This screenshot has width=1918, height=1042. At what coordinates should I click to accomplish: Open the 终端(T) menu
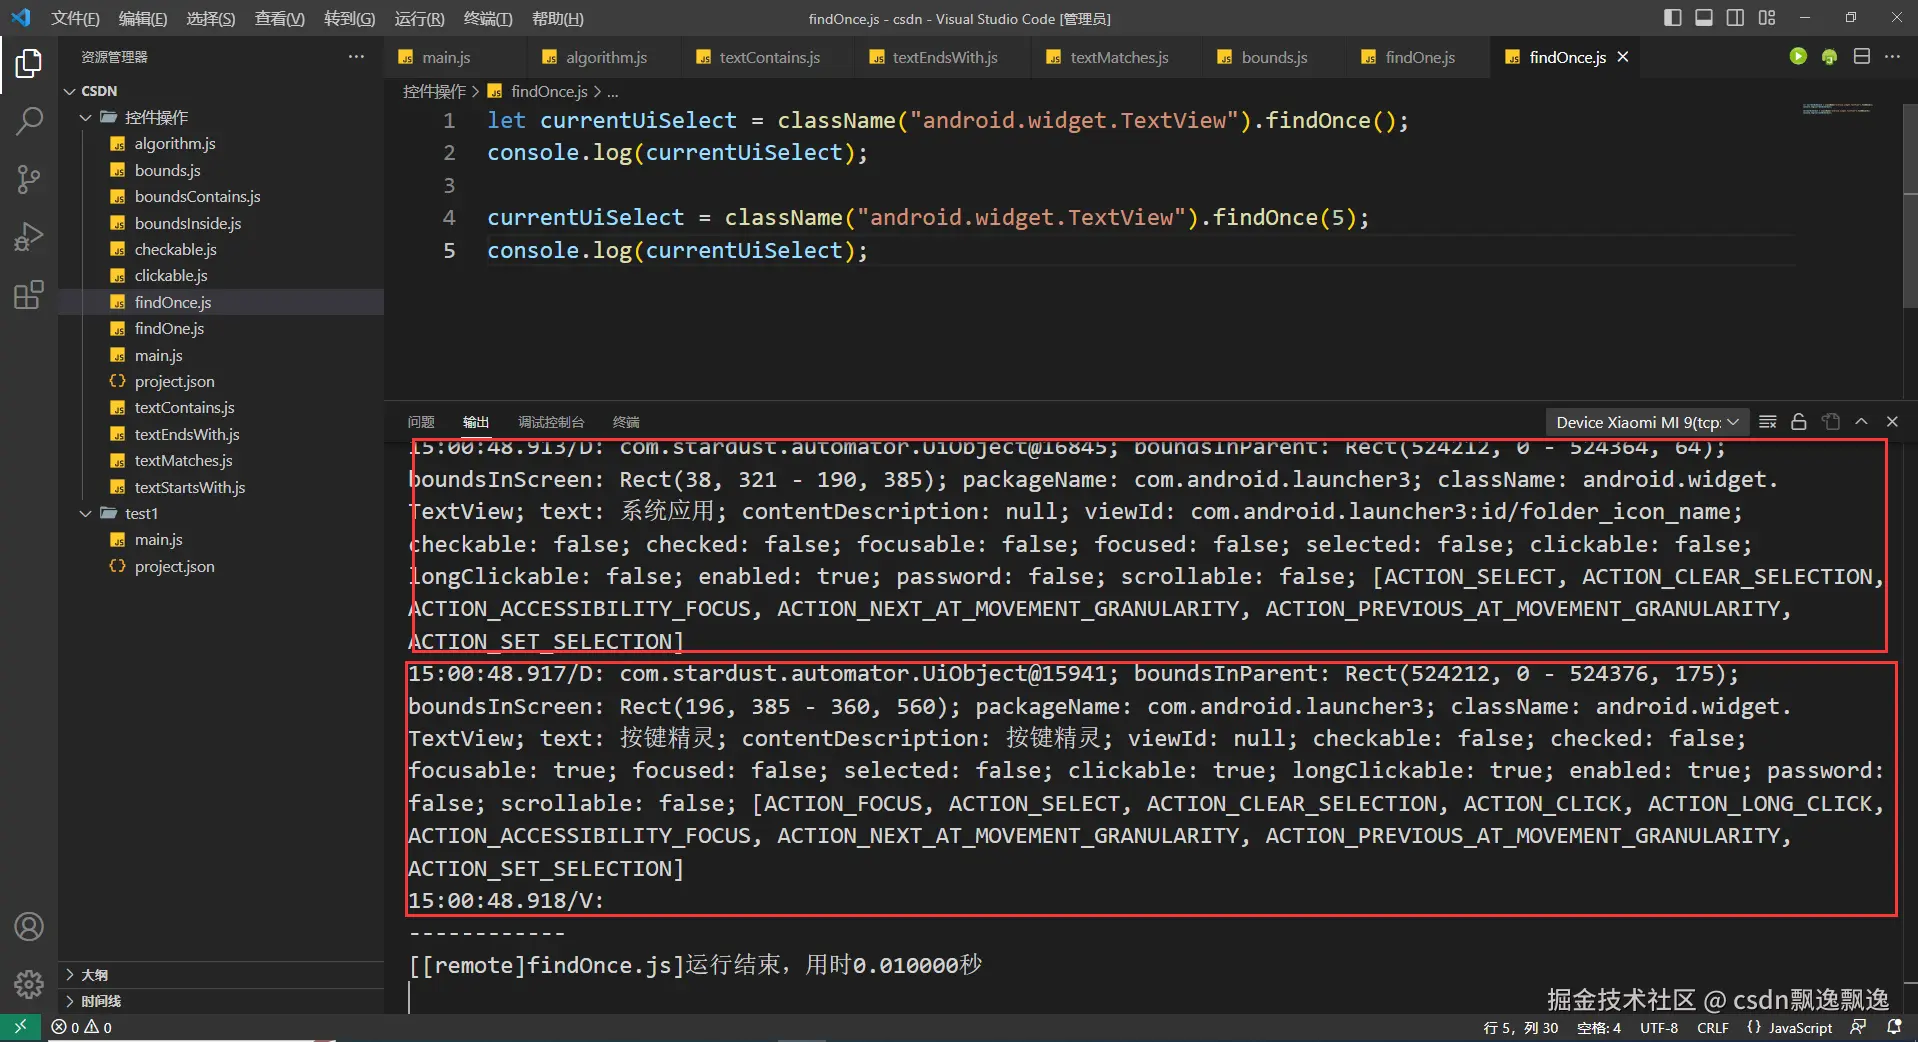click(487, 19)
